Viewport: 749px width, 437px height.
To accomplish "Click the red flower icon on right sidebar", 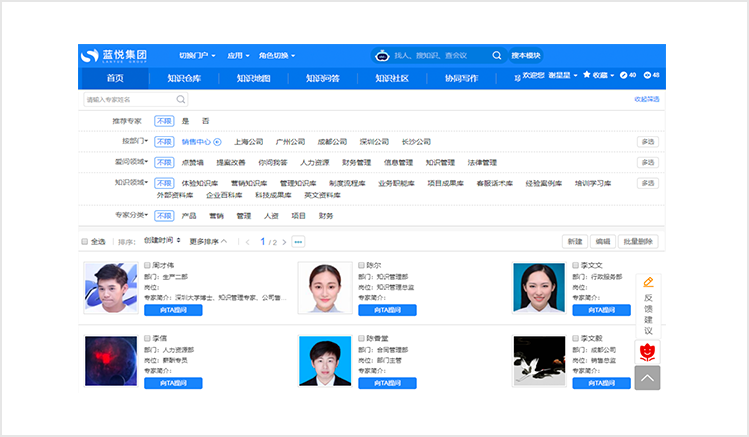I will click(648, 351).
